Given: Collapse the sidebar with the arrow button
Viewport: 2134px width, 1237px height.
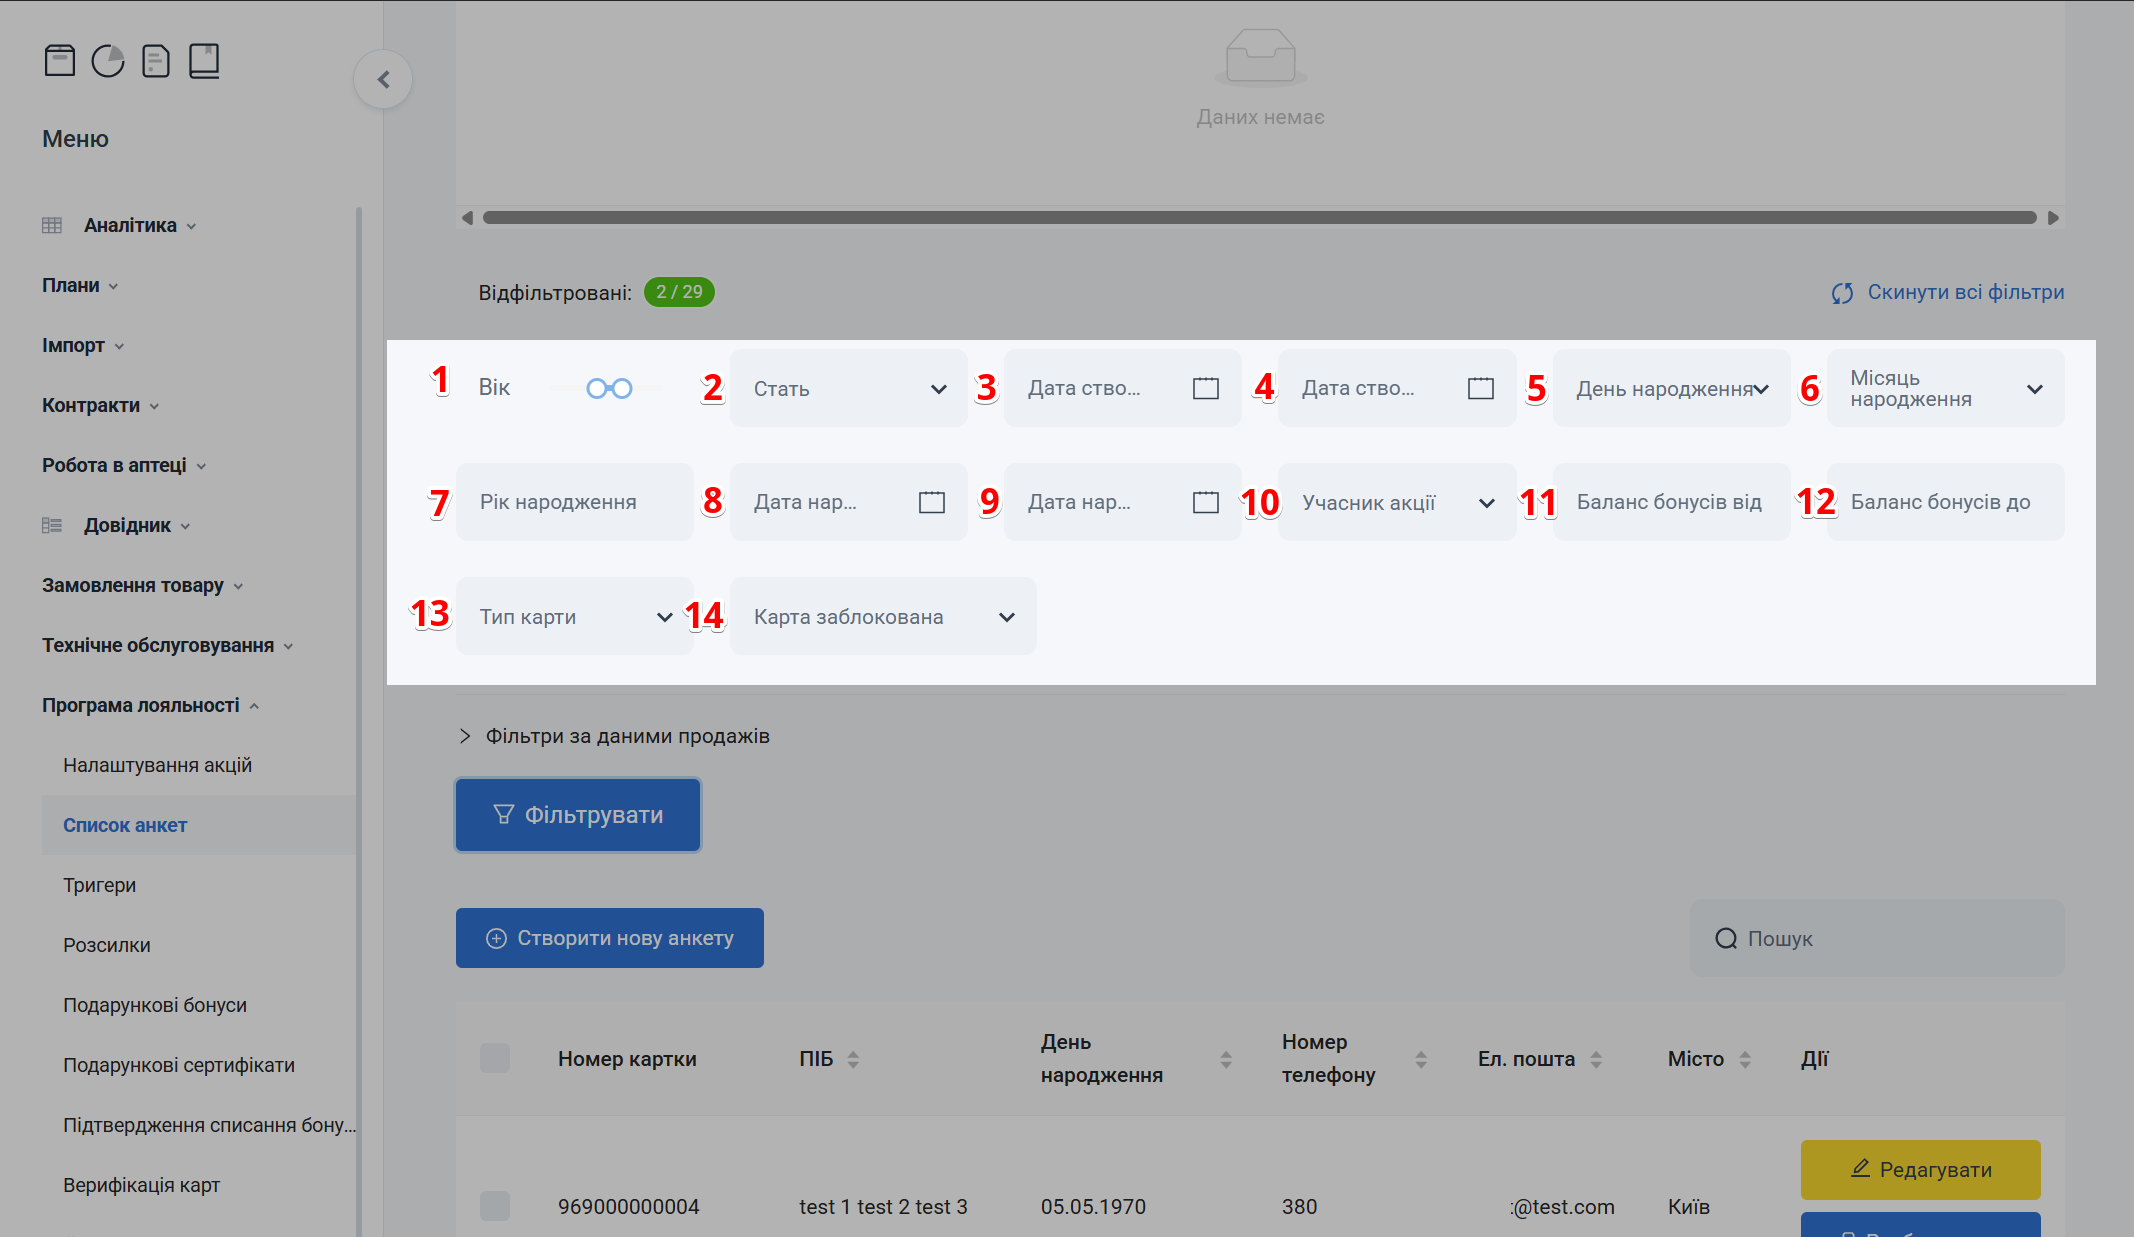Looking at the screenshot, I should 383,79.
